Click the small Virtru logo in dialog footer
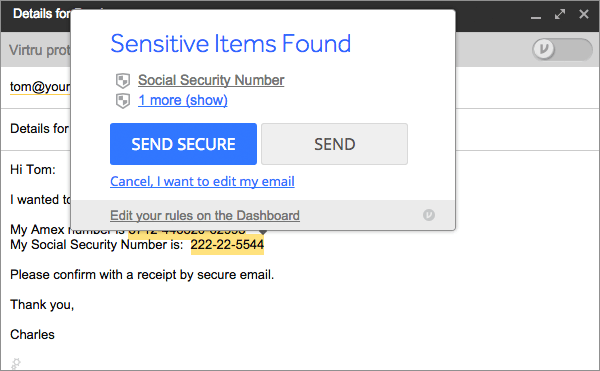The image size is (600, 371). pyautogui.click(x=429, y=215)
